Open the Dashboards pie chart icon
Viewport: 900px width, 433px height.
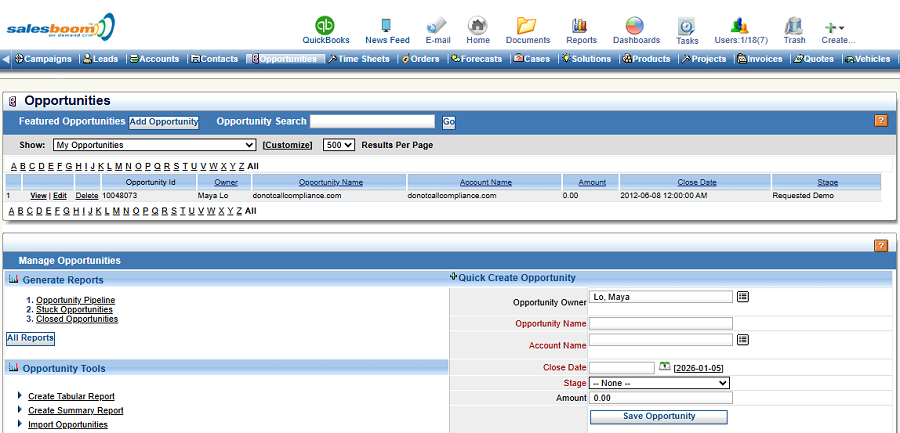pyautogui.click(x=635, y=26)
